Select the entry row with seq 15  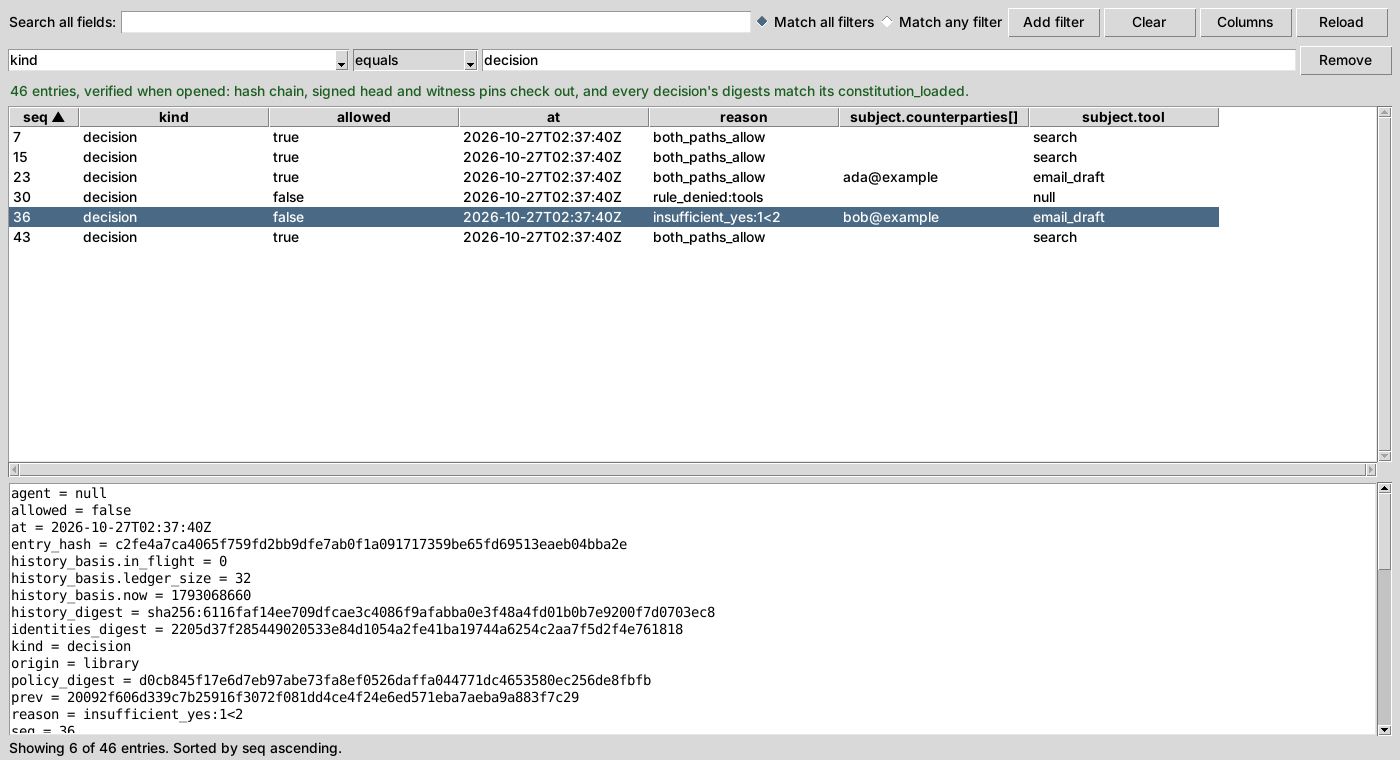tap(614, 157)
